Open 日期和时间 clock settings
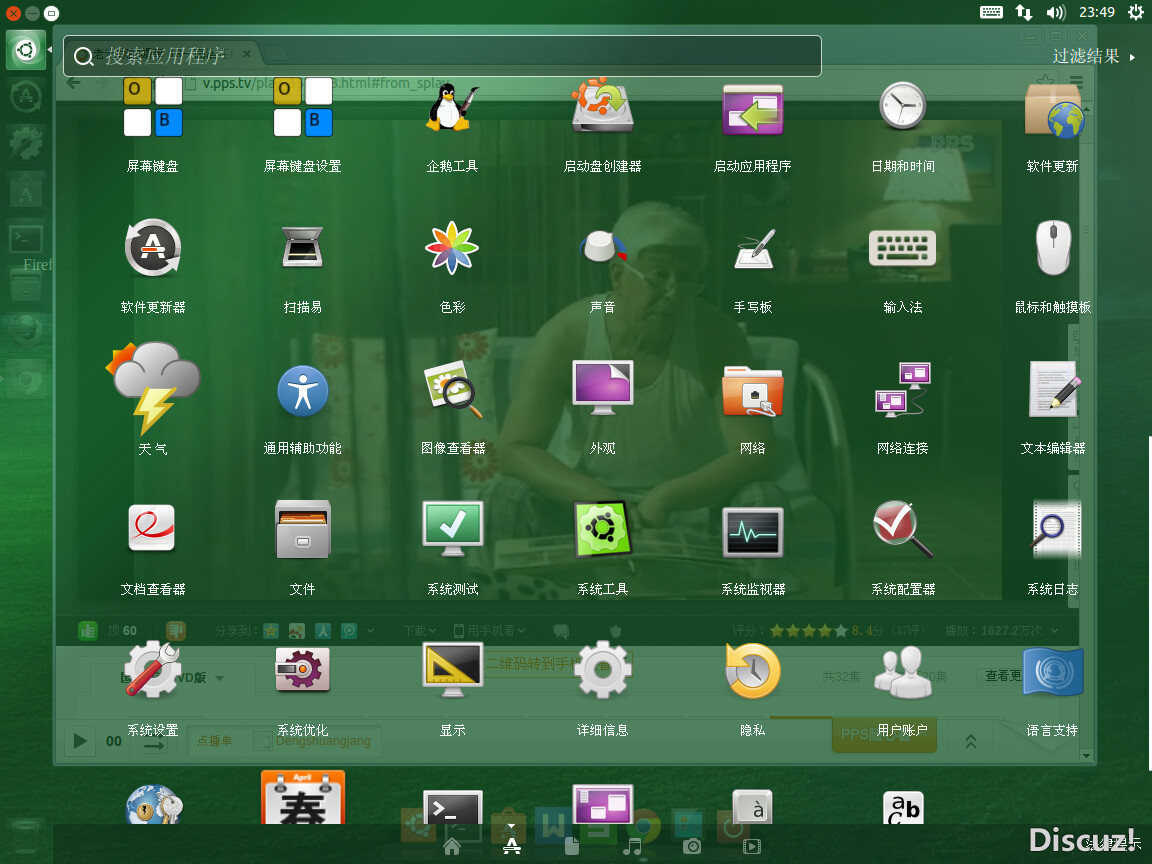Image resolution: width=1152 pixels, height=864 pixels. (902, 107)
